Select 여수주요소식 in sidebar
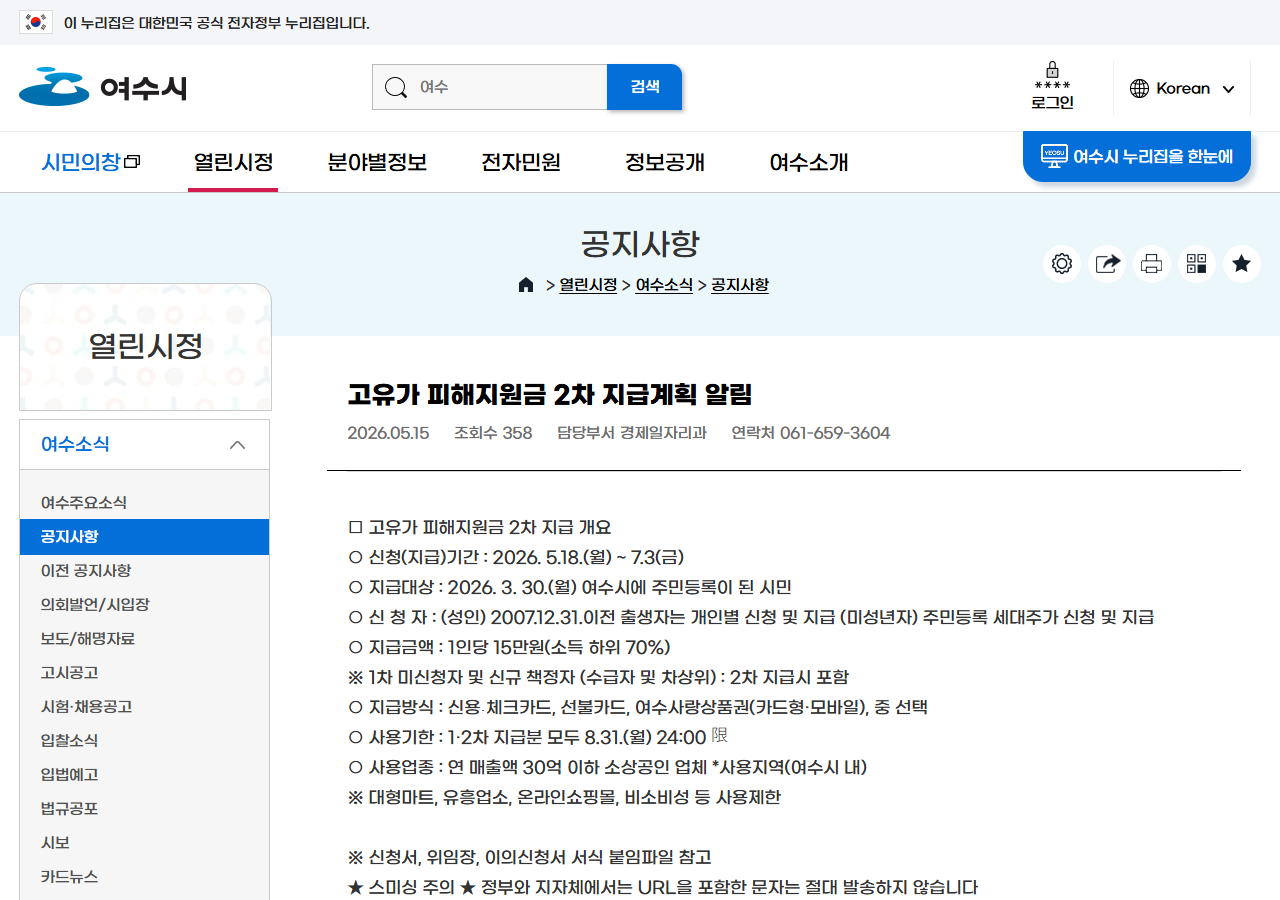The image size is (1280, 900). click(144, 502)
